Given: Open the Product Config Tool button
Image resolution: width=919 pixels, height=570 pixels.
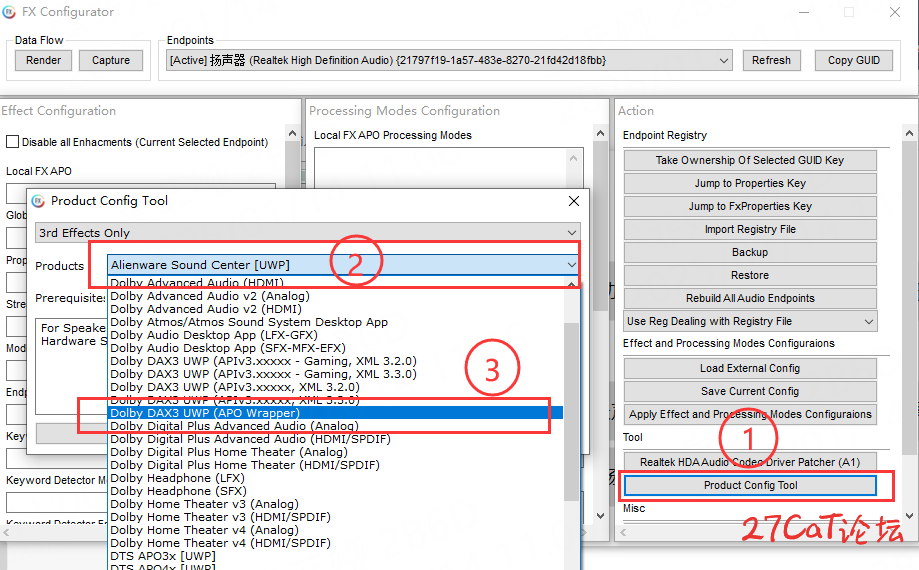Looking at the screenshot, I should coord(750,485).
